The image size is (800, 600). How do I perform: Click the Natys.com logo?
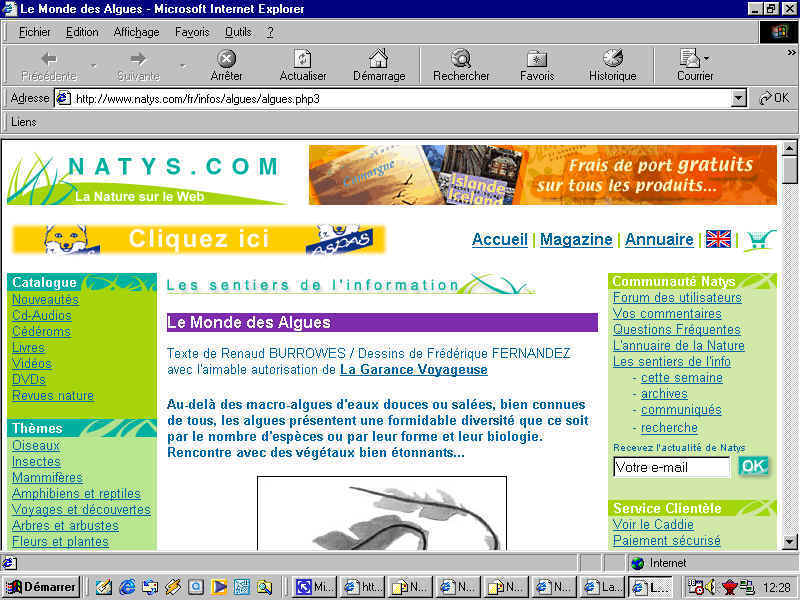(x=146, y=179)
